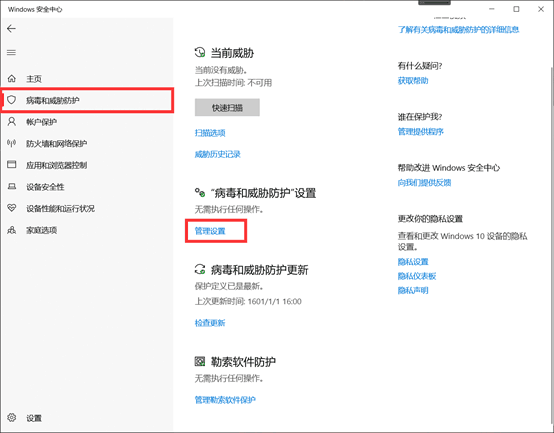This screenshot has width=554, height=433.
Task: Open 防火墙和网络保护 section
Action: click(57, 144)
